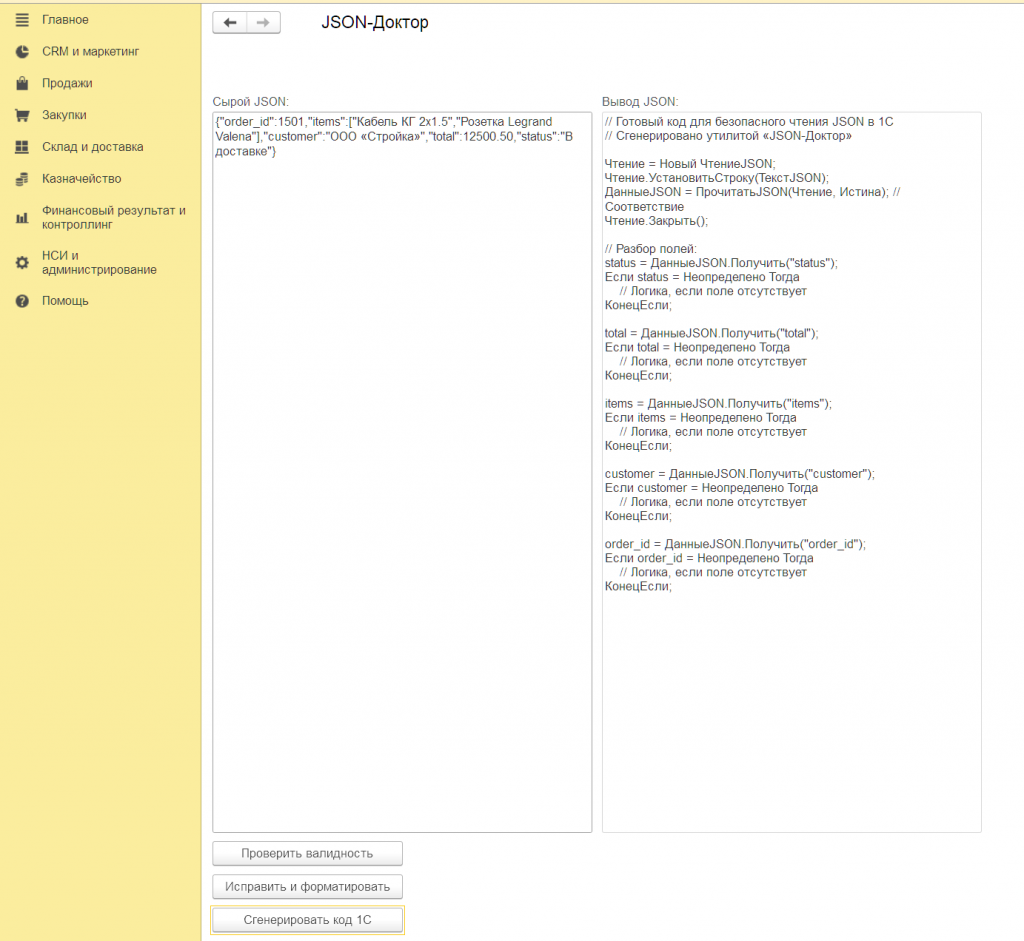
Task: Go forward with the right arrow button
Action: (x=263, y=23)
